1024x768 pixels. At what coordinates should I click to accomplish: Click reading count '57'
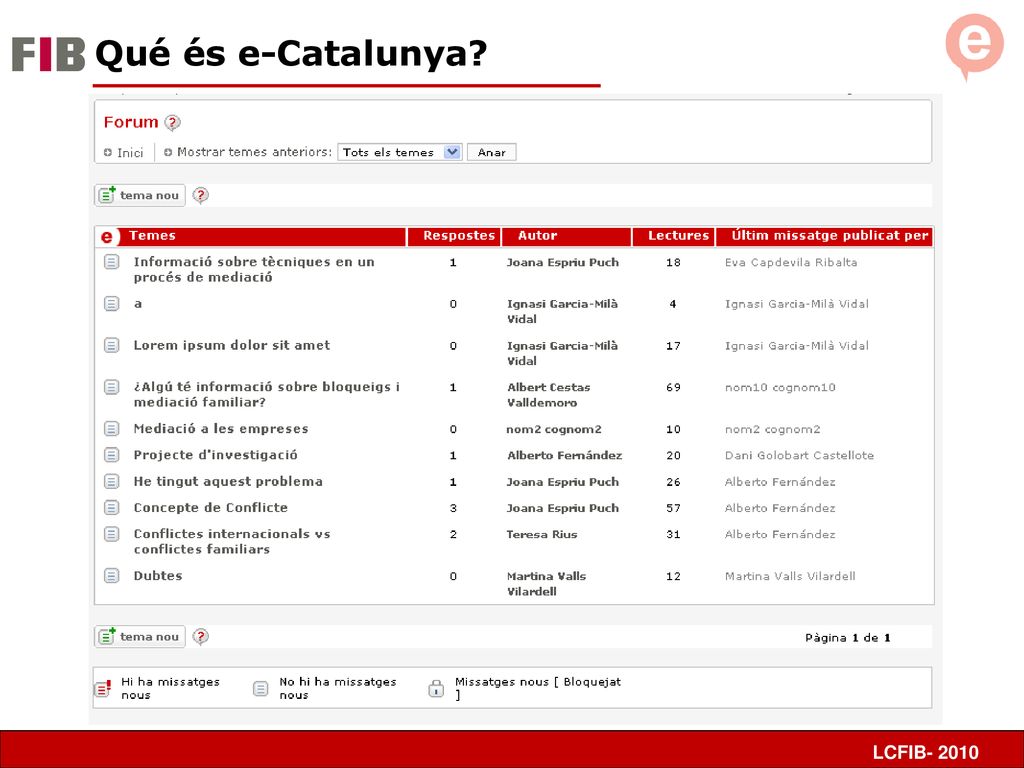[x=673, y=508]
